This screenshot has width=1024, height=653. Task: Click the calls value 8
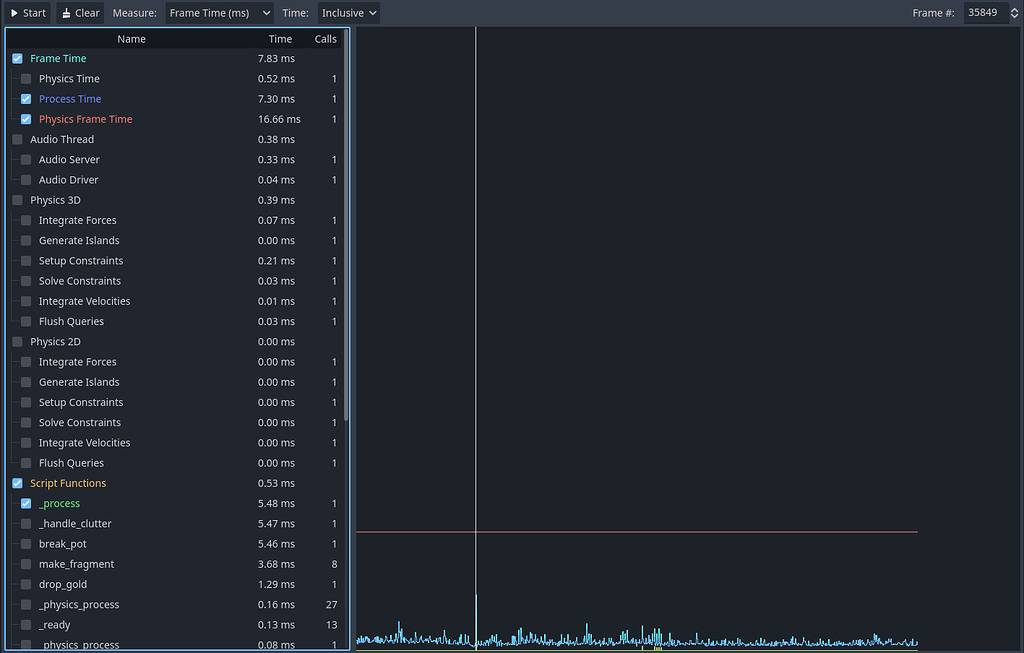(334, 565)
